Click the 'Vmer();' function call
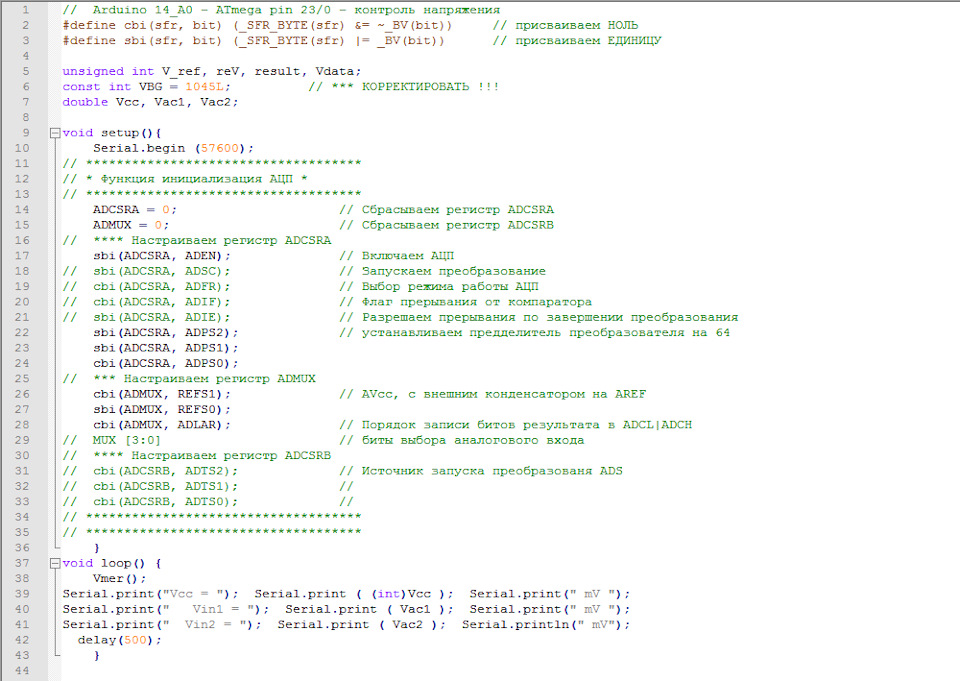This screenshot has height=681, width=960. click(119, 579)
